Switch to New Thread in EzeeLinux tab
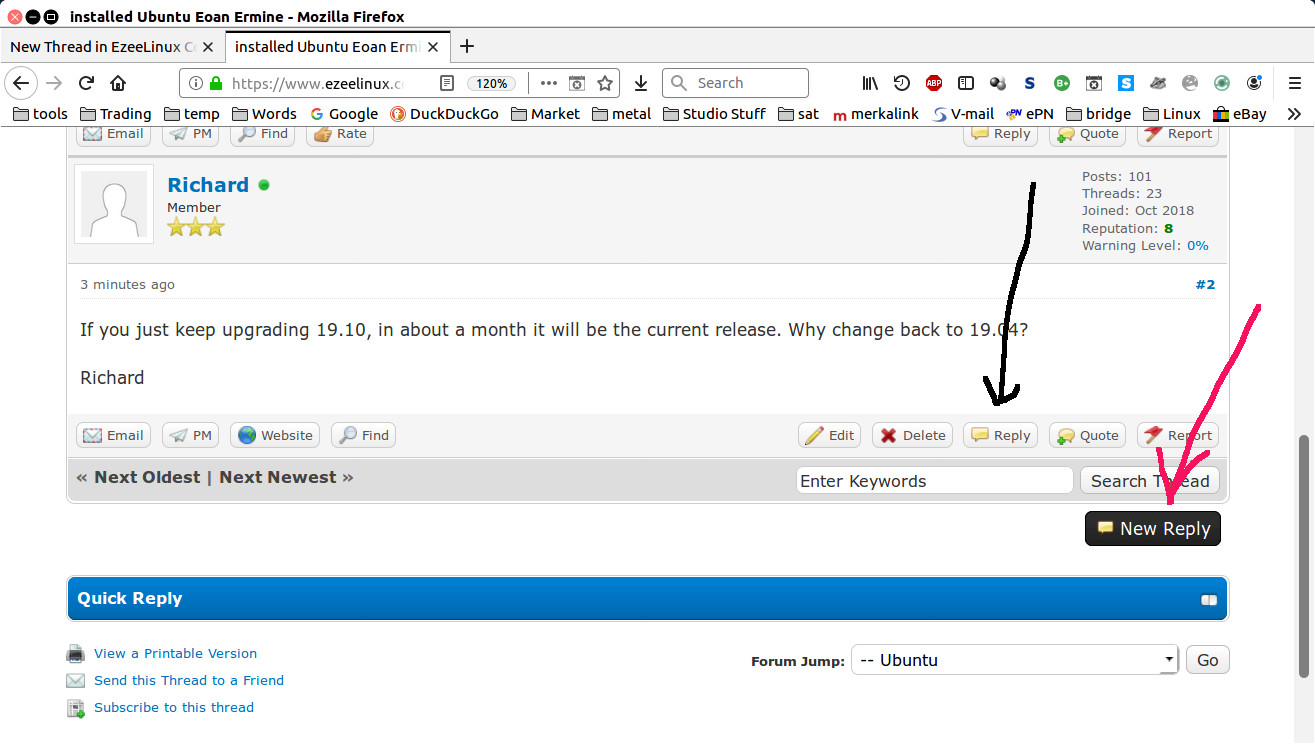Screen dimensions: 1315x744 102,47
